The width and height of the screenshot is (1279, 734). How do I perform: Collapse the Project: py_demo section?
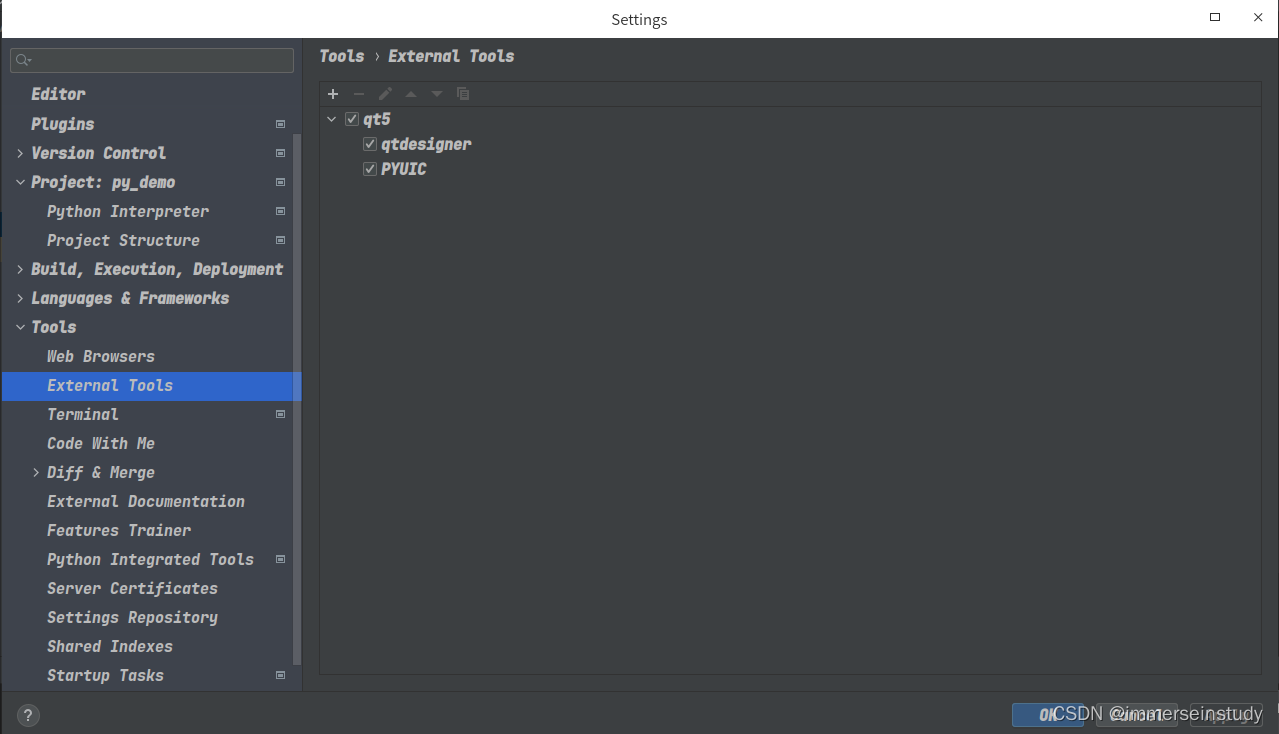click(x=20, y=182)
